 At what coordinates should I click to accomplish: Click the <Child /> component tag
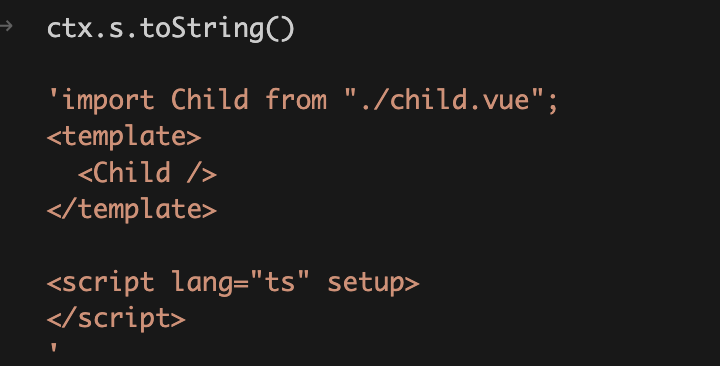(147, 173)
